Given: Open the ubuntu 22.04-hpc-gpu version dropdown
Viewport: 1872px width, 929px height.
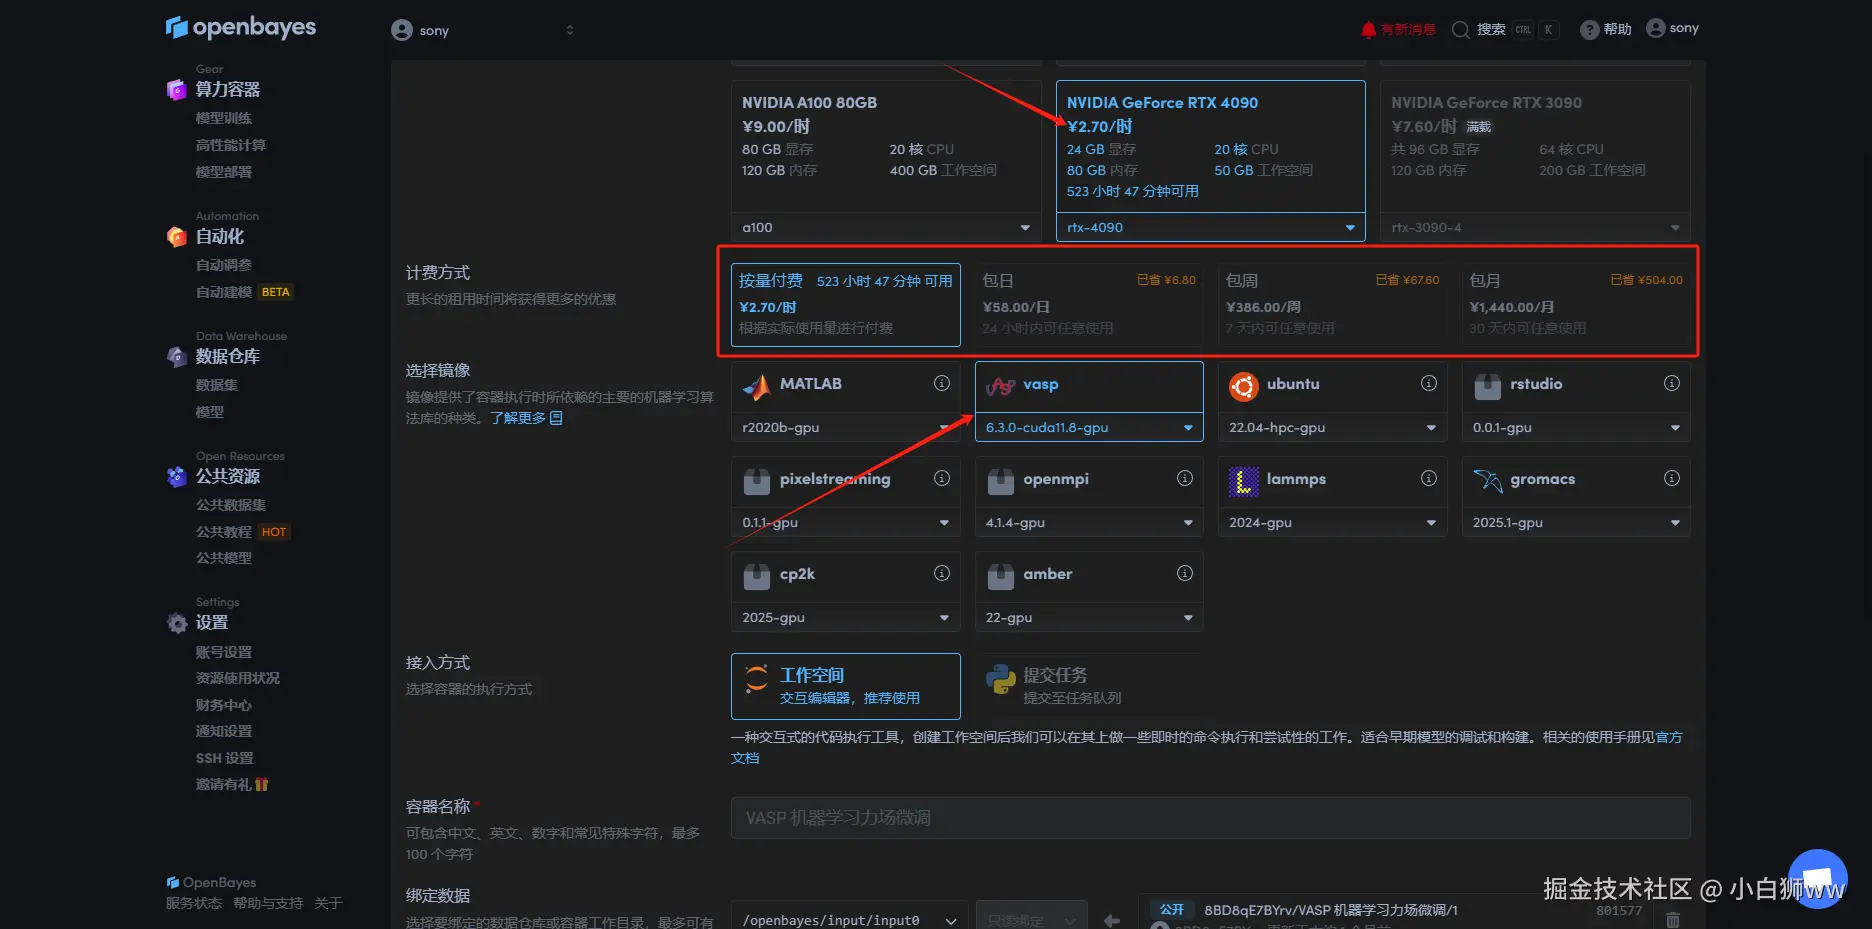Looking at the screenshot, I should coord(1333,428).
